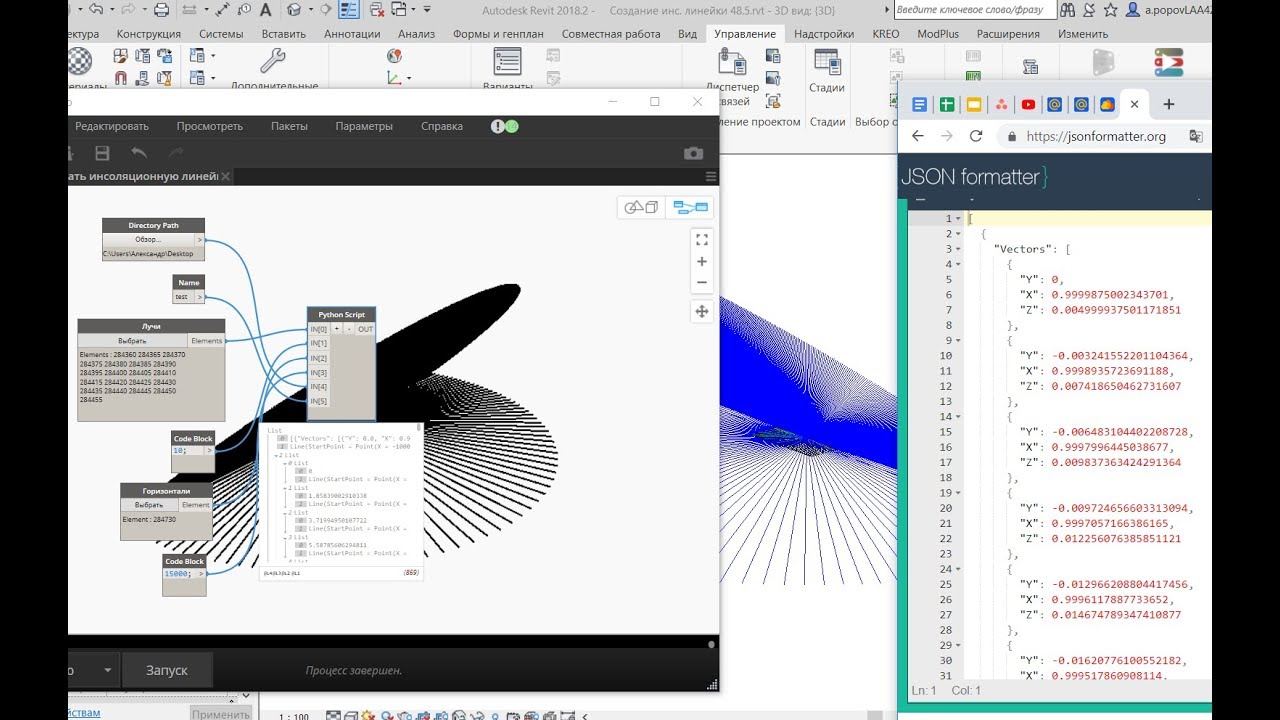
Task: Click the Dynamo player icon in Revit ribbon
Action: pos(1167,63)
